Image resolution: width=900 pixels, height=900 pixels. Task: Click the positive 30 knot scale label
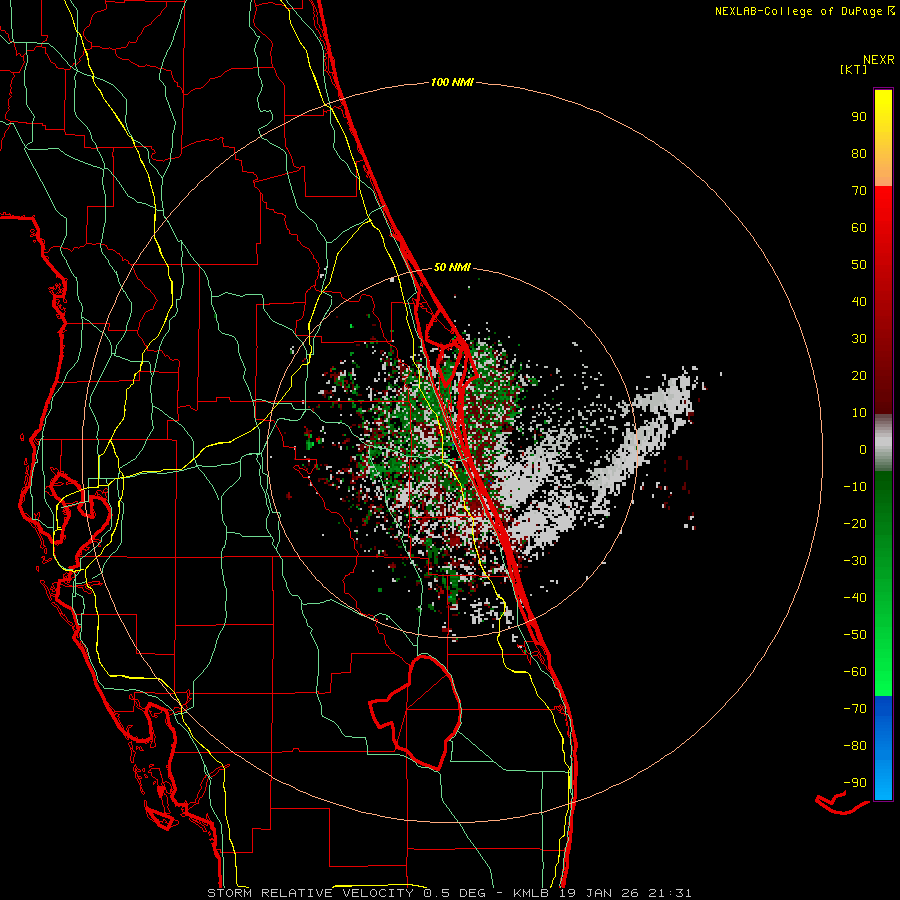859,339
